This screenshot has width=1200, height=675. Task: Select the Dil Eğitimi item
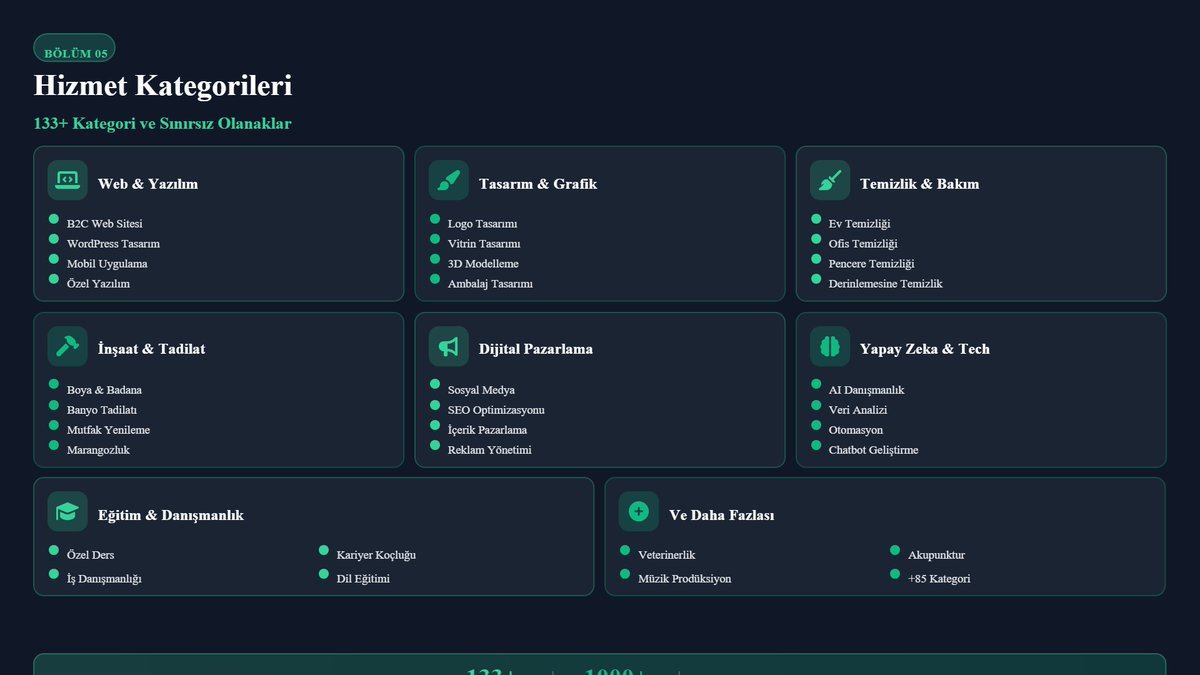[363, 579]
